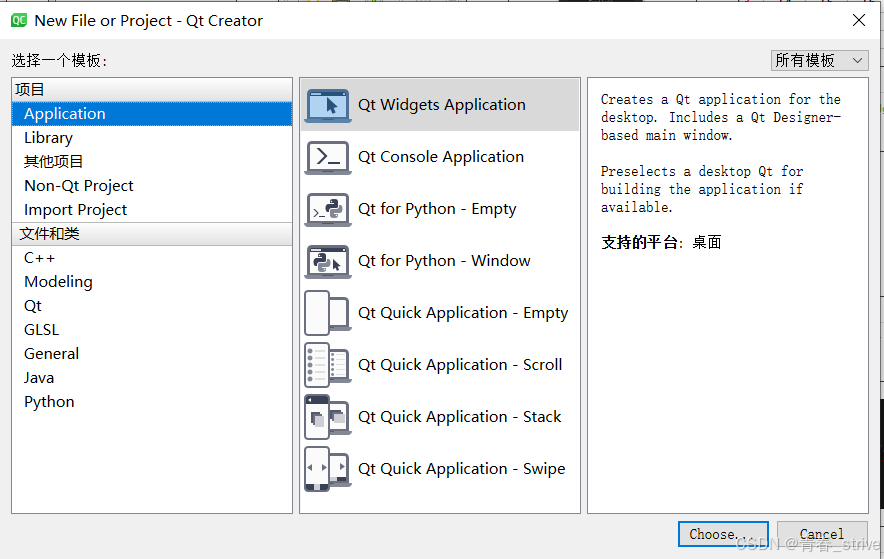Click the Qt Quick Application - Empty icon

coord(328,313)
